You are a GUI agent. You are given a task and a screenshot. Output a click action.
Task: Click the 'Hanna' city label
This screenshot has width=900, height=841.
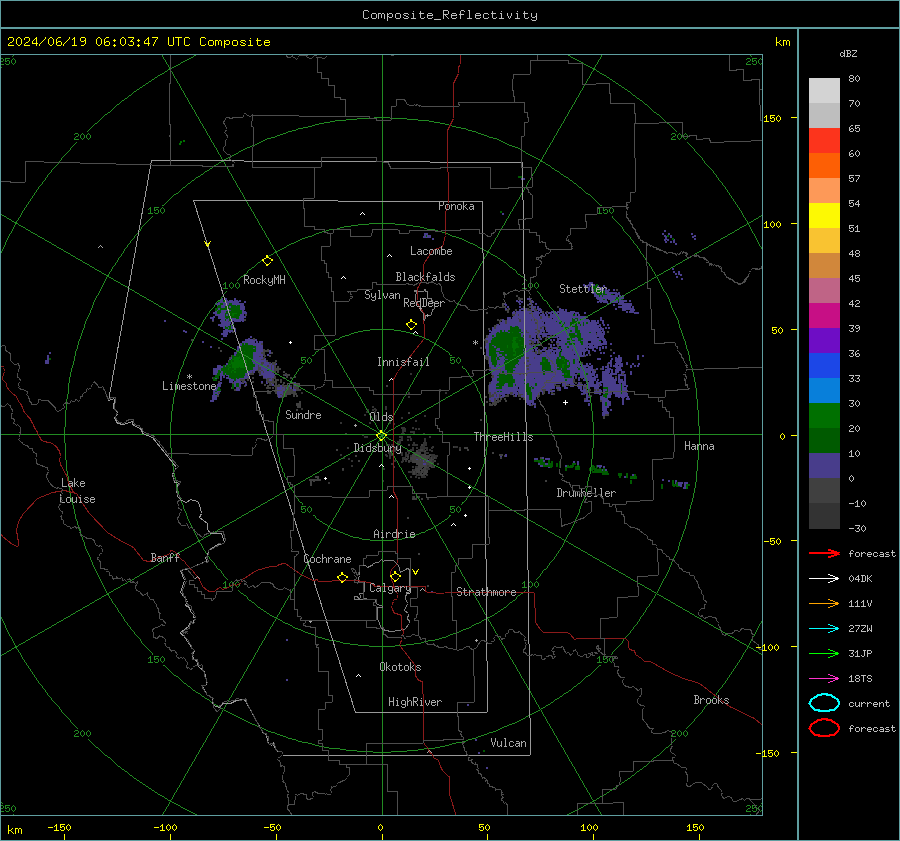699,446
